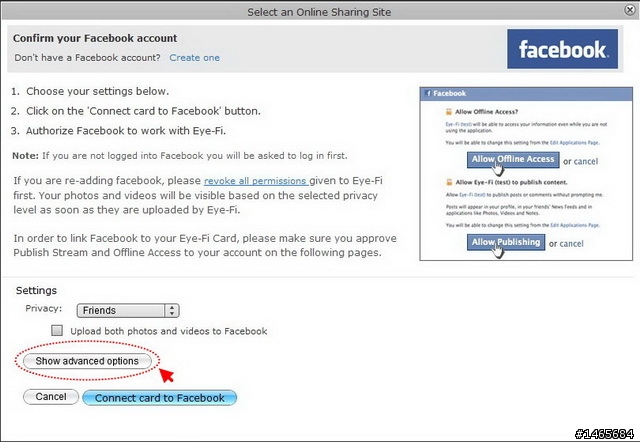Image resolution: width=640 pixels, height=442 pixels.
Task: Click "Don't have a Facebook account?" text
Action: point(87,58)
